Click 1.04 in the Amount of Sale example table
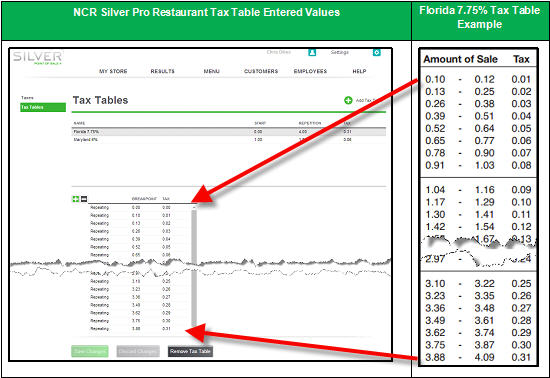This screenshot has width=550, height=378. (435, 190)
